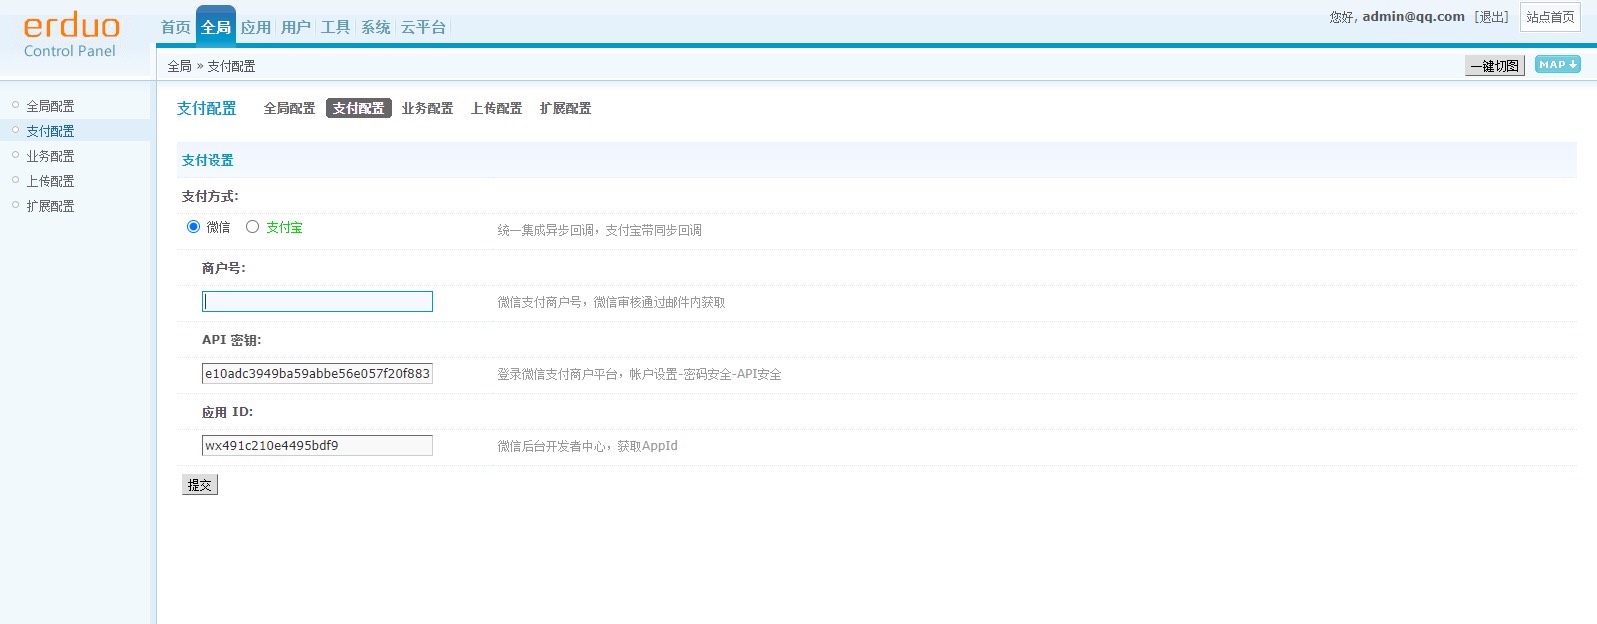Click the API 密钥 input field

click(317, 373)
